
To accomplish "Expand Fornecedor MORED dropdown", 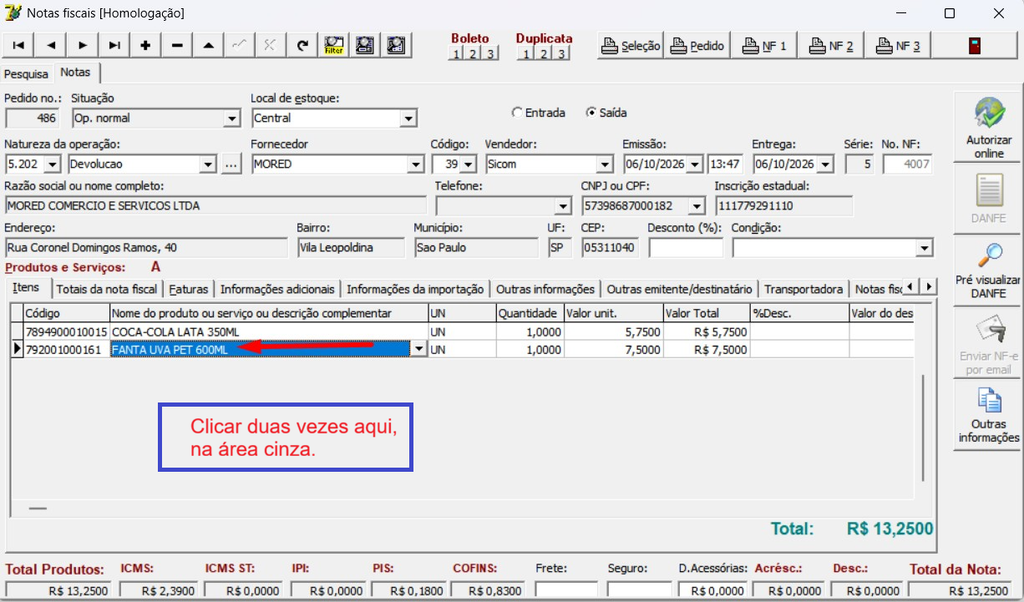I will pos(415,164).
